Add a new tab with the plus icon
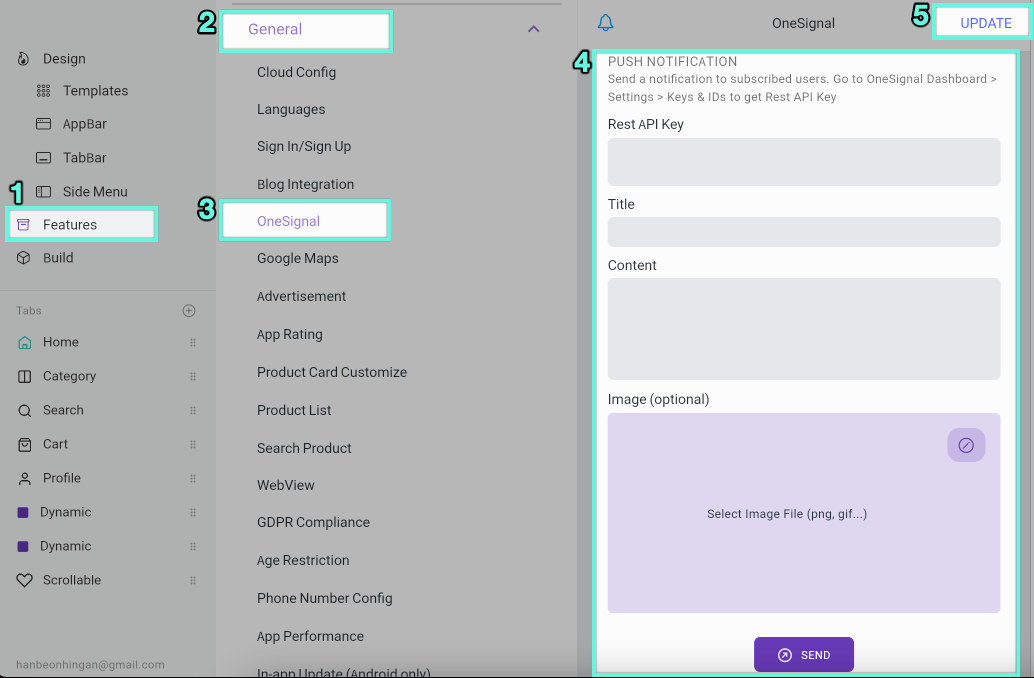 click(189, 311)
